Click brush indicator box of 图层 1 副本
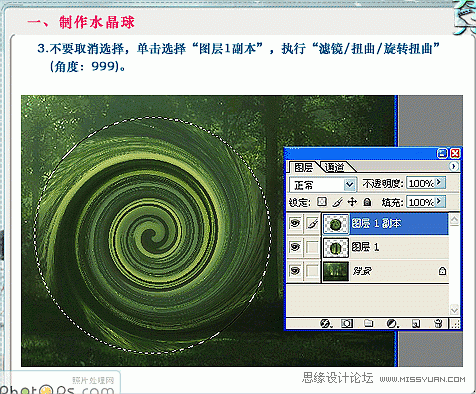The image size is (476, 394). (x=312, y=223)
